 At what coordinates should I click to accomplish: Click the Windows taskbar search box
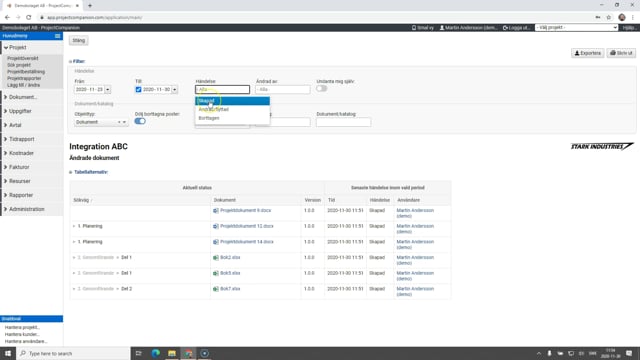73,353
